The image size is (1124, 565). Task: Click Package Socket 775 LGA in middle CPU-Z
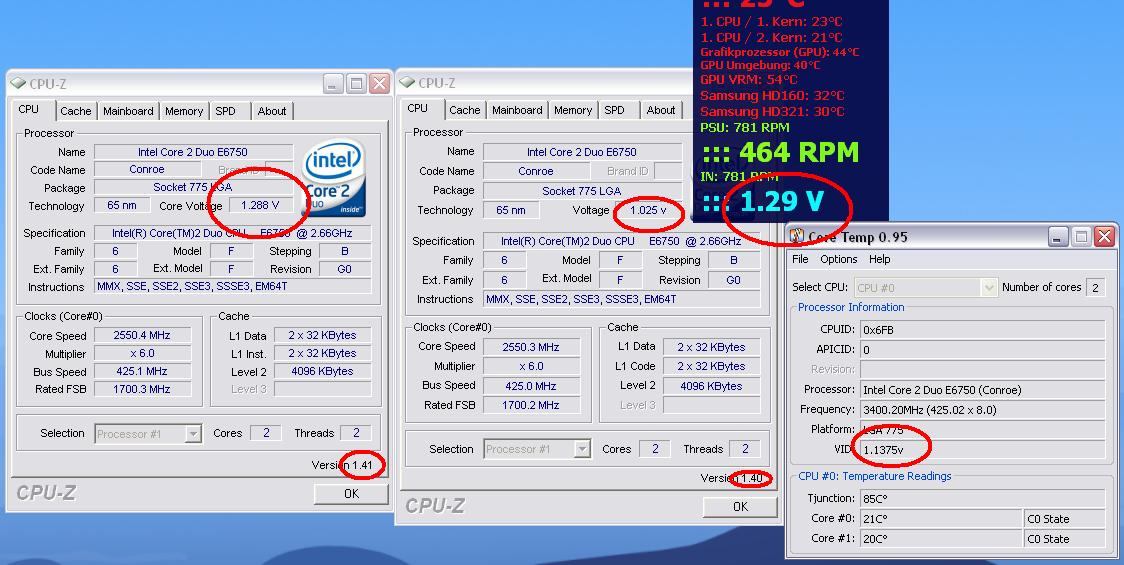pos(582,191)
